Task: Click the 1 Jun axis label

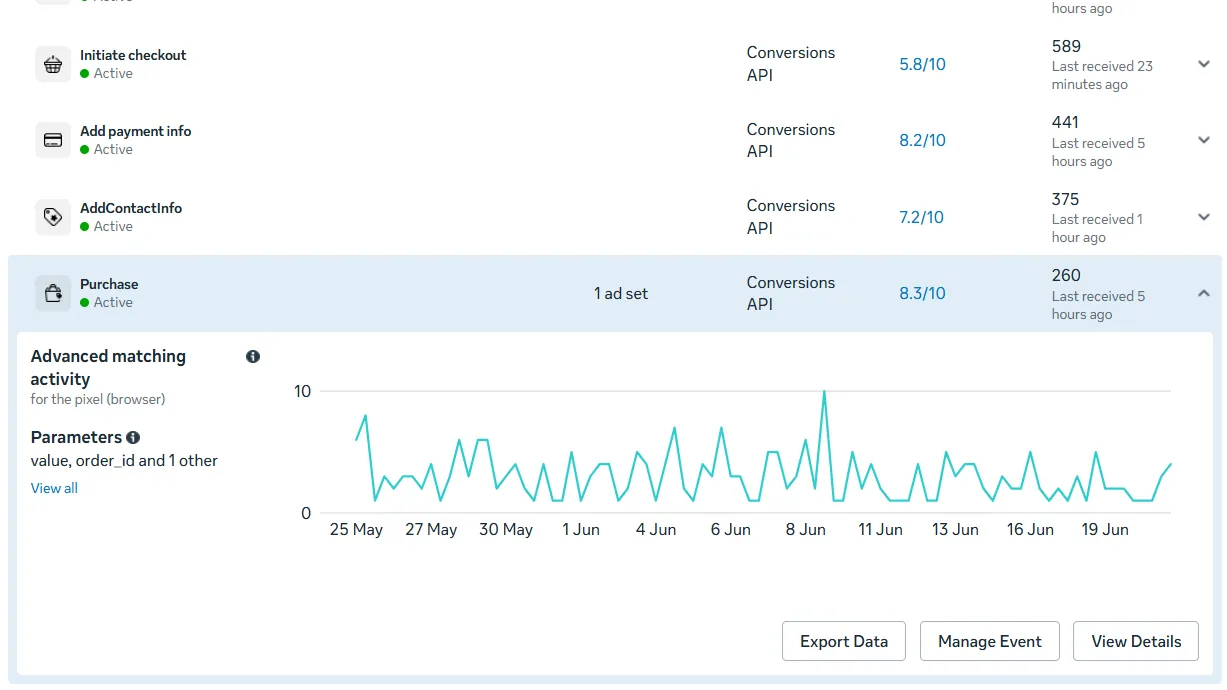Action: tap(581, 529)
